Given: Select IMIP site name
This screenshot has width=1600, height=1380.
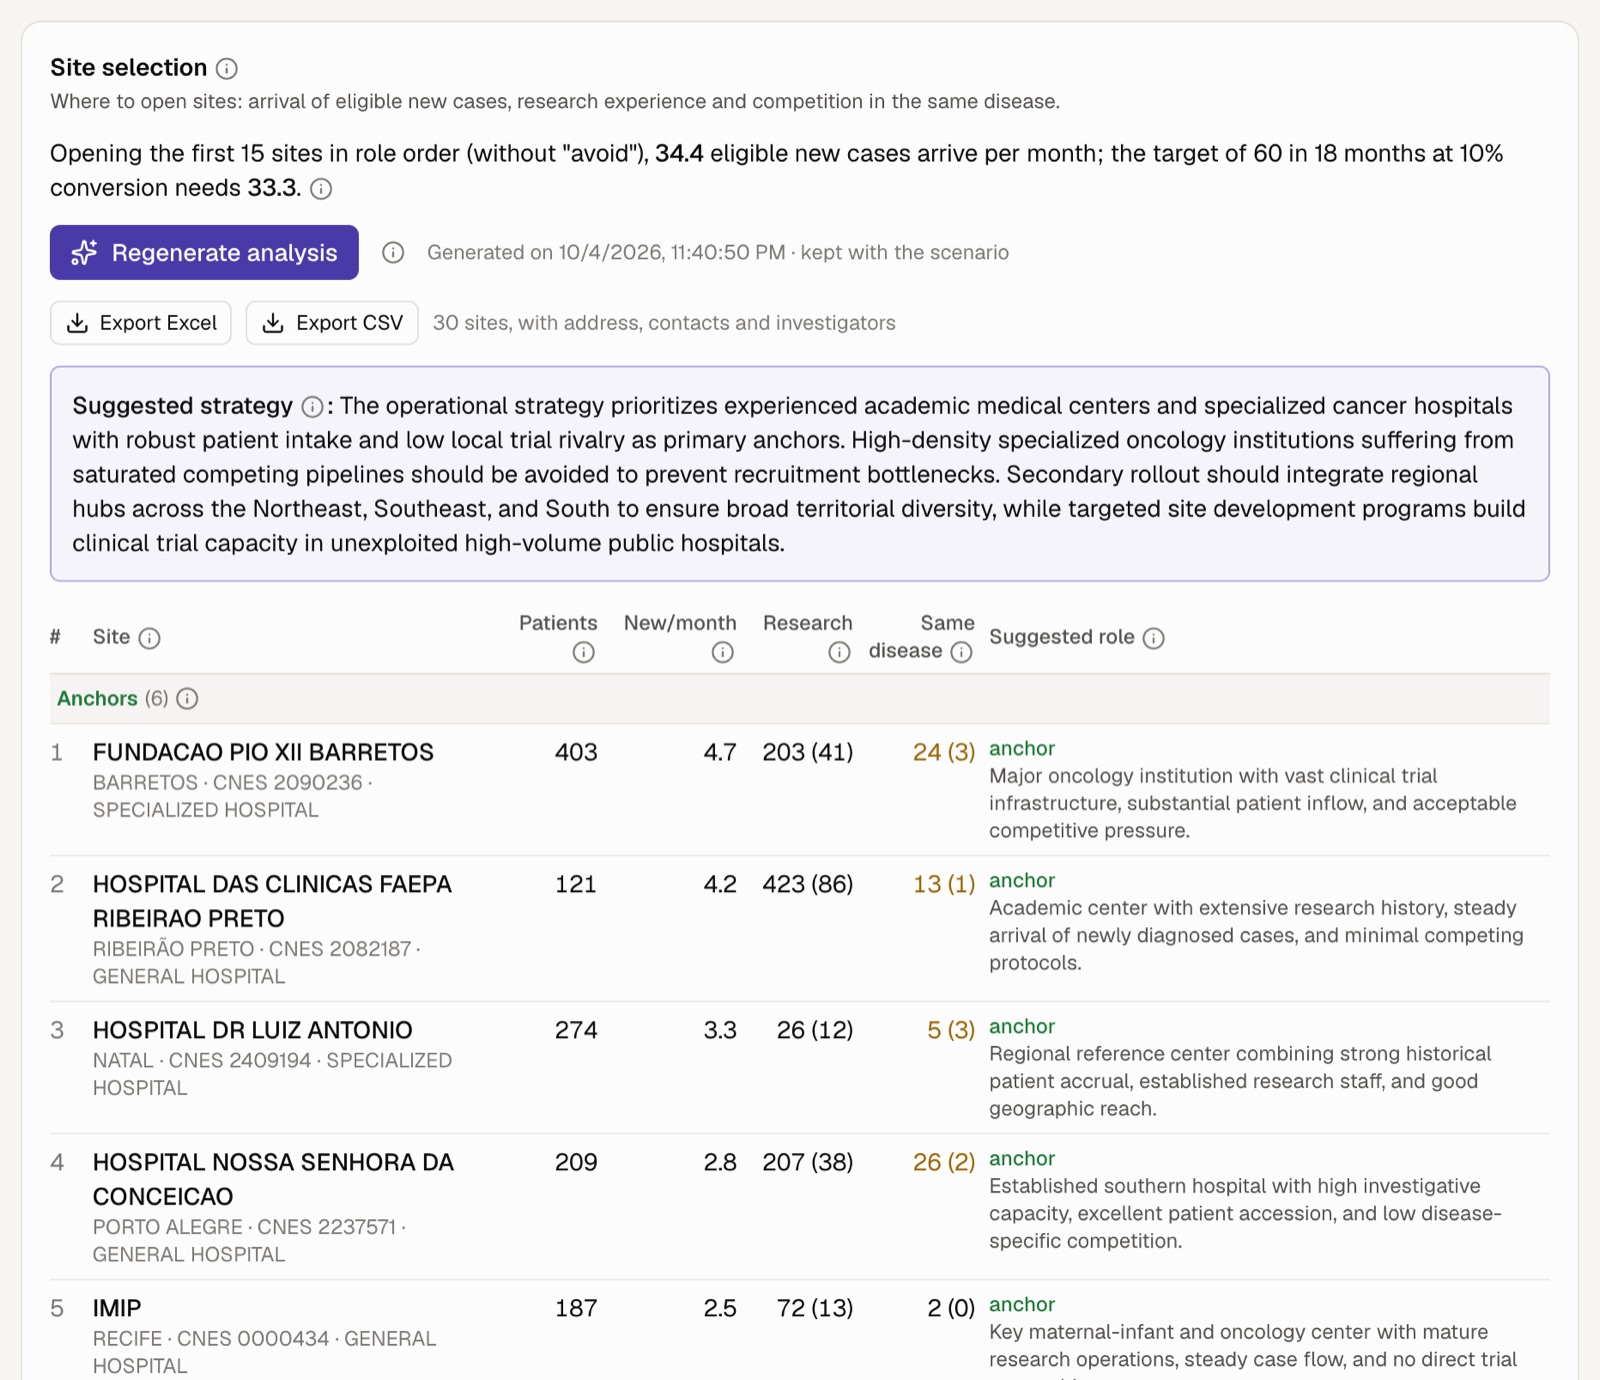Looking at the screenshot, I should coord(117,1308).
